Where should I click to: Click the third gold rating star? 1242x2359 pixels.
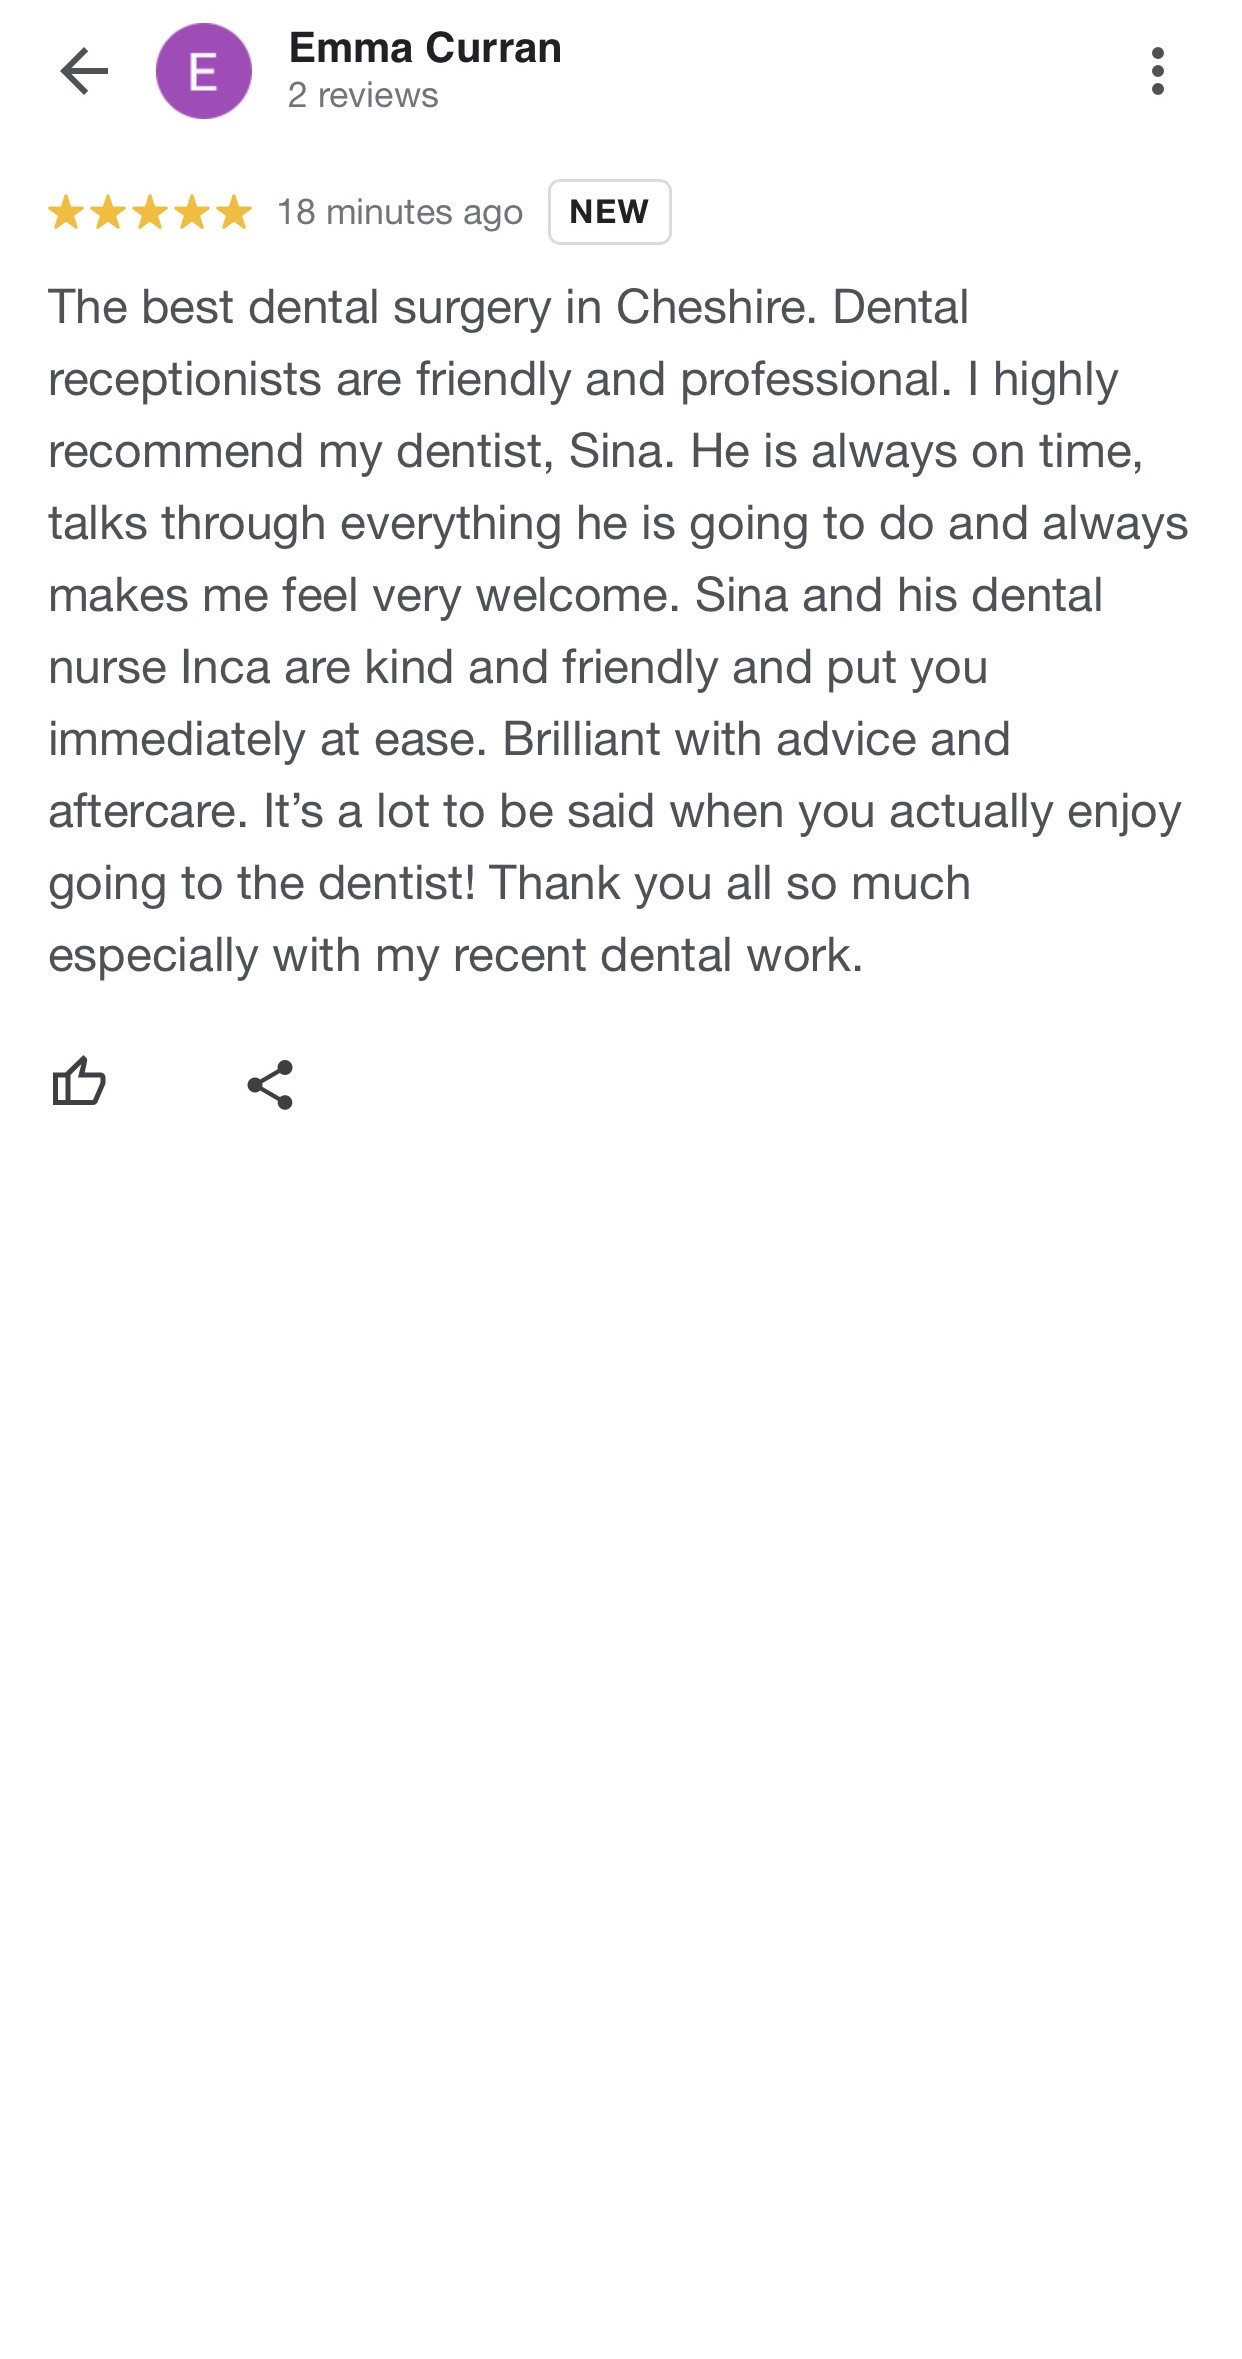pyautogui.click(x=150, y=213)
